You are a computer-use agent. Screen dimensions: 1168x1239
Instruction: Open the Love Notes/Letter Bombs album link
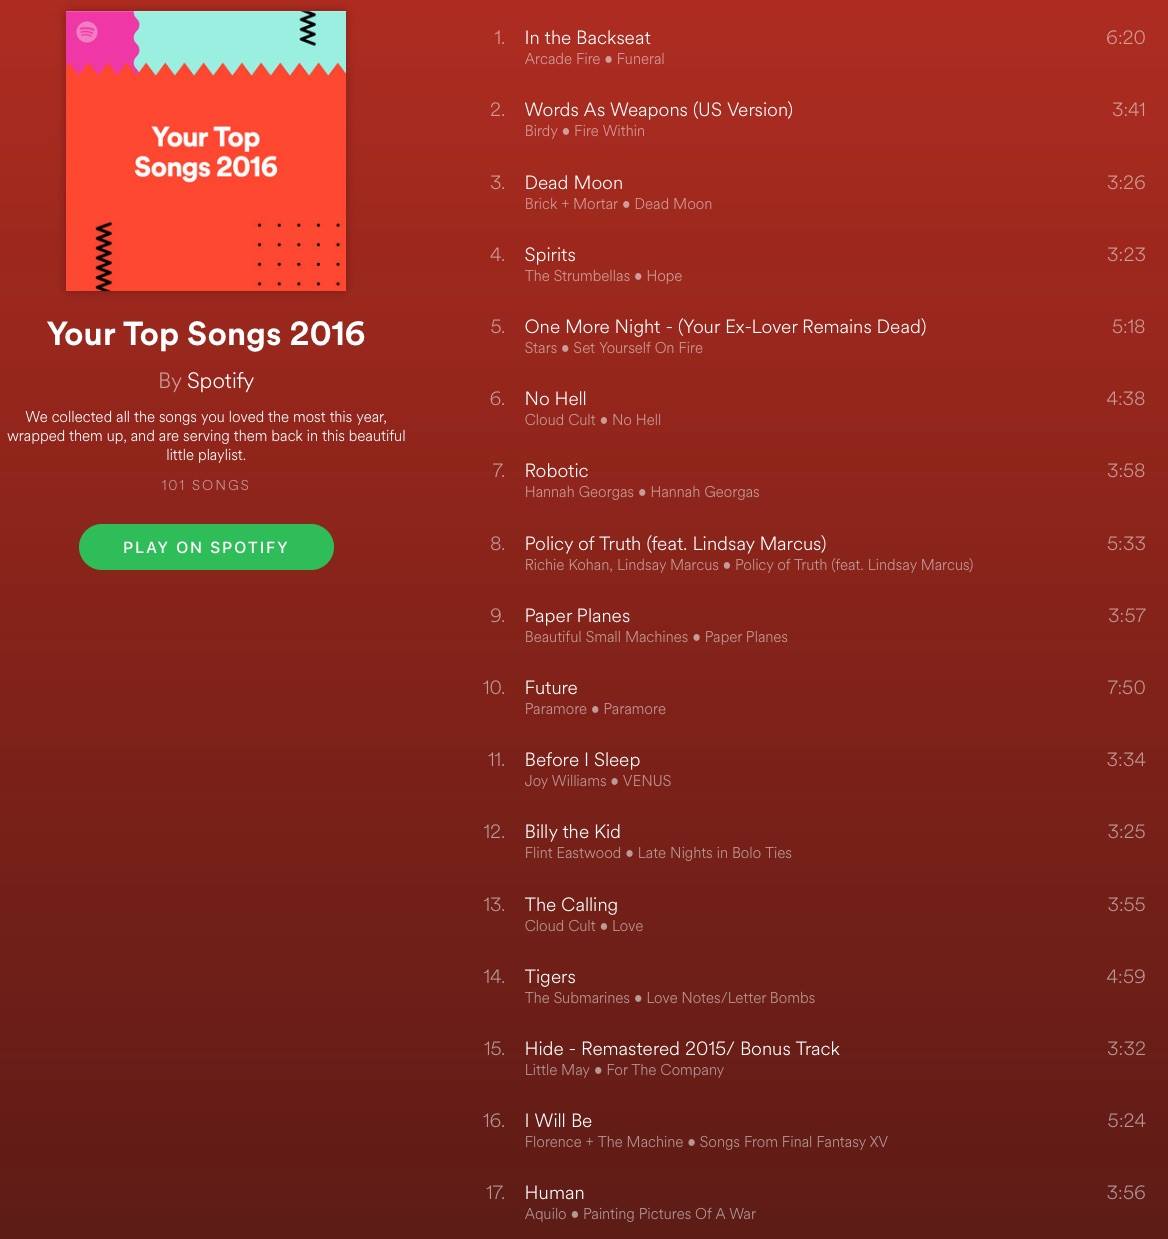(x=731, y=998)
